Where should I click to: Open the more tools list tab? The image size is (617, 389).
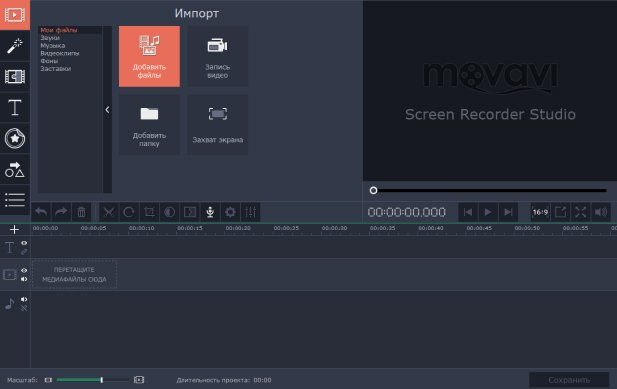15,200
